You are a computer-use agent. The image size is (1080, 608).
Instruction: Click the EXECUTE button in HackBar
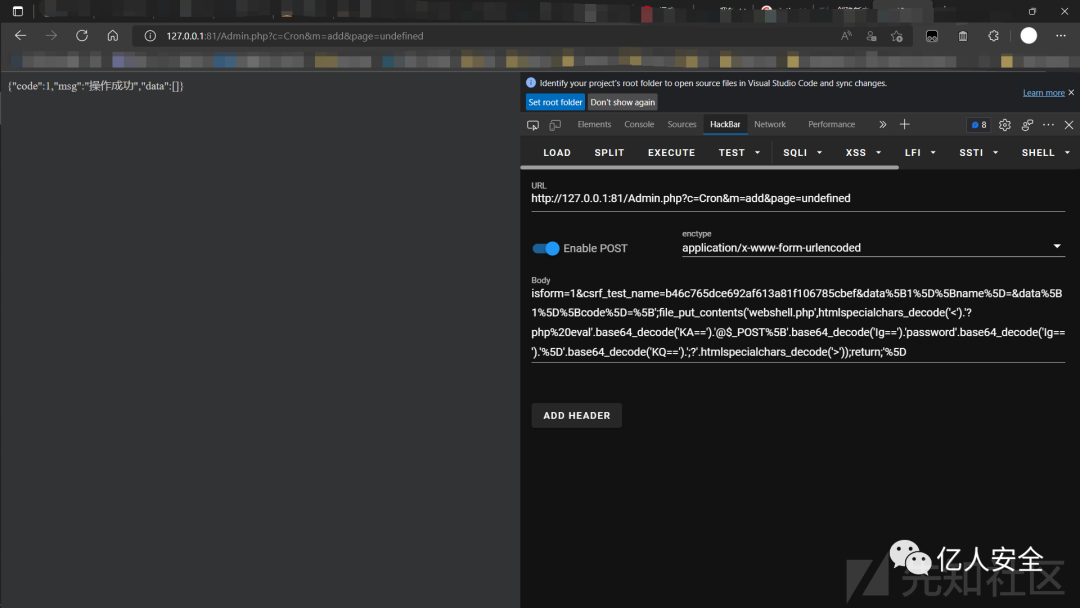coord(671,153)
